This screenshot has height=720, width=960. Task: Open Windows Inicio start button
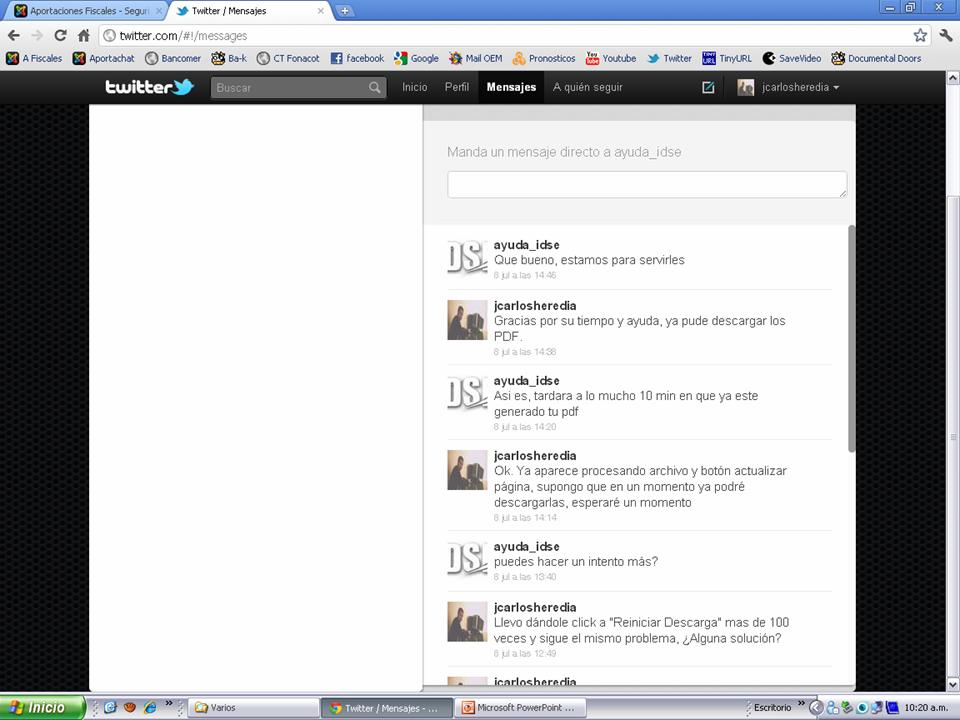point(42,708)
